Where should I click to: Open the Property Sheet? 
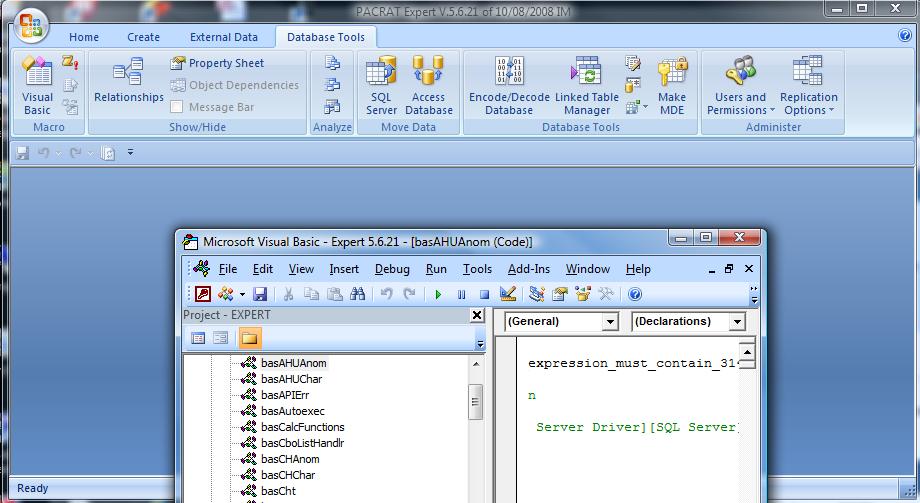click(217, 63)
